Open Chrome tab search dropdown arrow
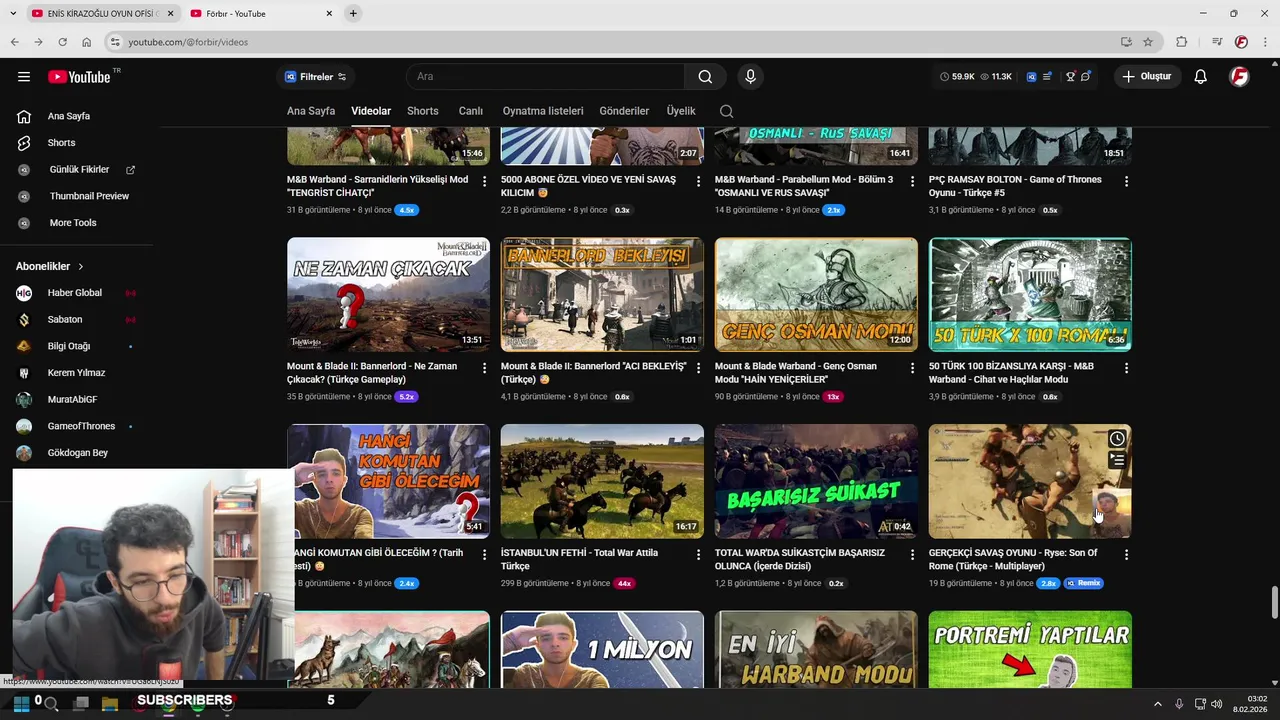 pos(13,13)
